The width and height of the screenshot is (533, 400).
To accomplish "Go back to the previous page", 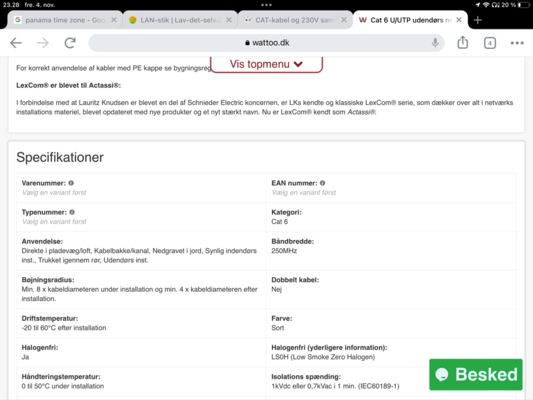I will pos(16,43).
